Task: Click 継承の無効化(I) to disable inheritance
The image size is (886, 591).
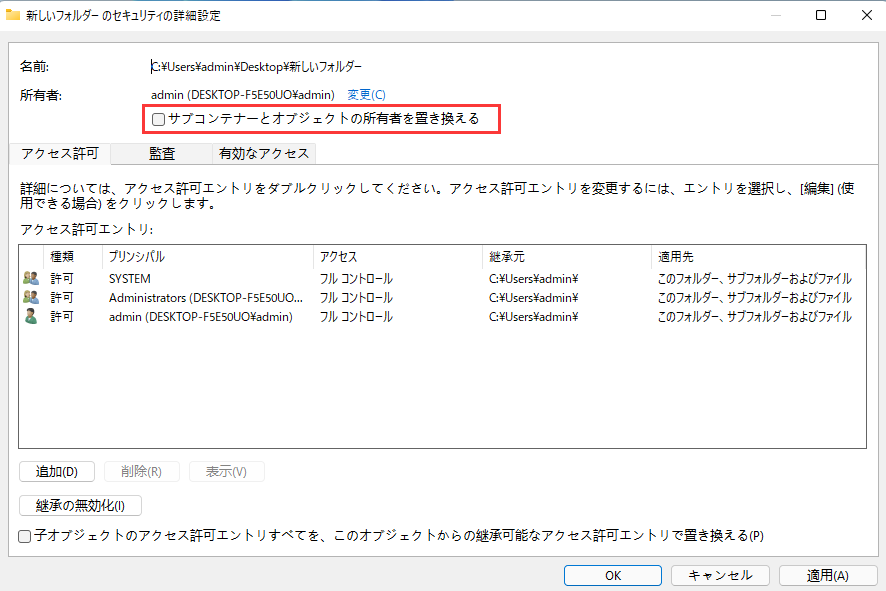Action: [x=80, y=505]
